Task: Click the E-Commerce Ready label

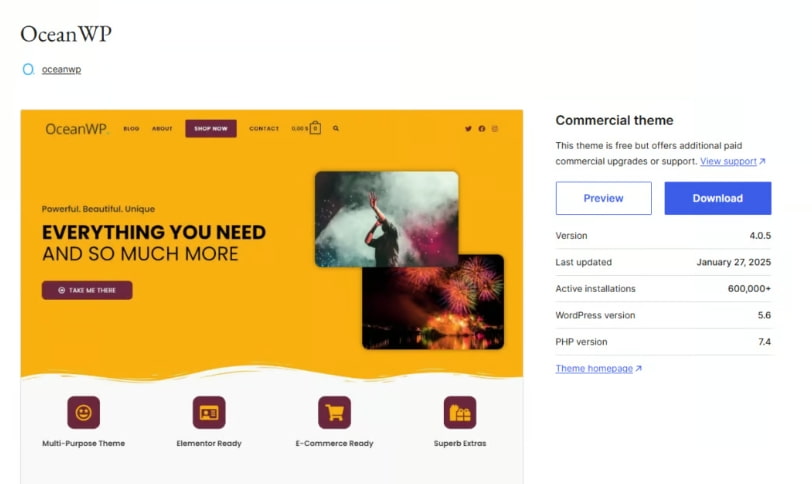Action: [x=335, y=444]
